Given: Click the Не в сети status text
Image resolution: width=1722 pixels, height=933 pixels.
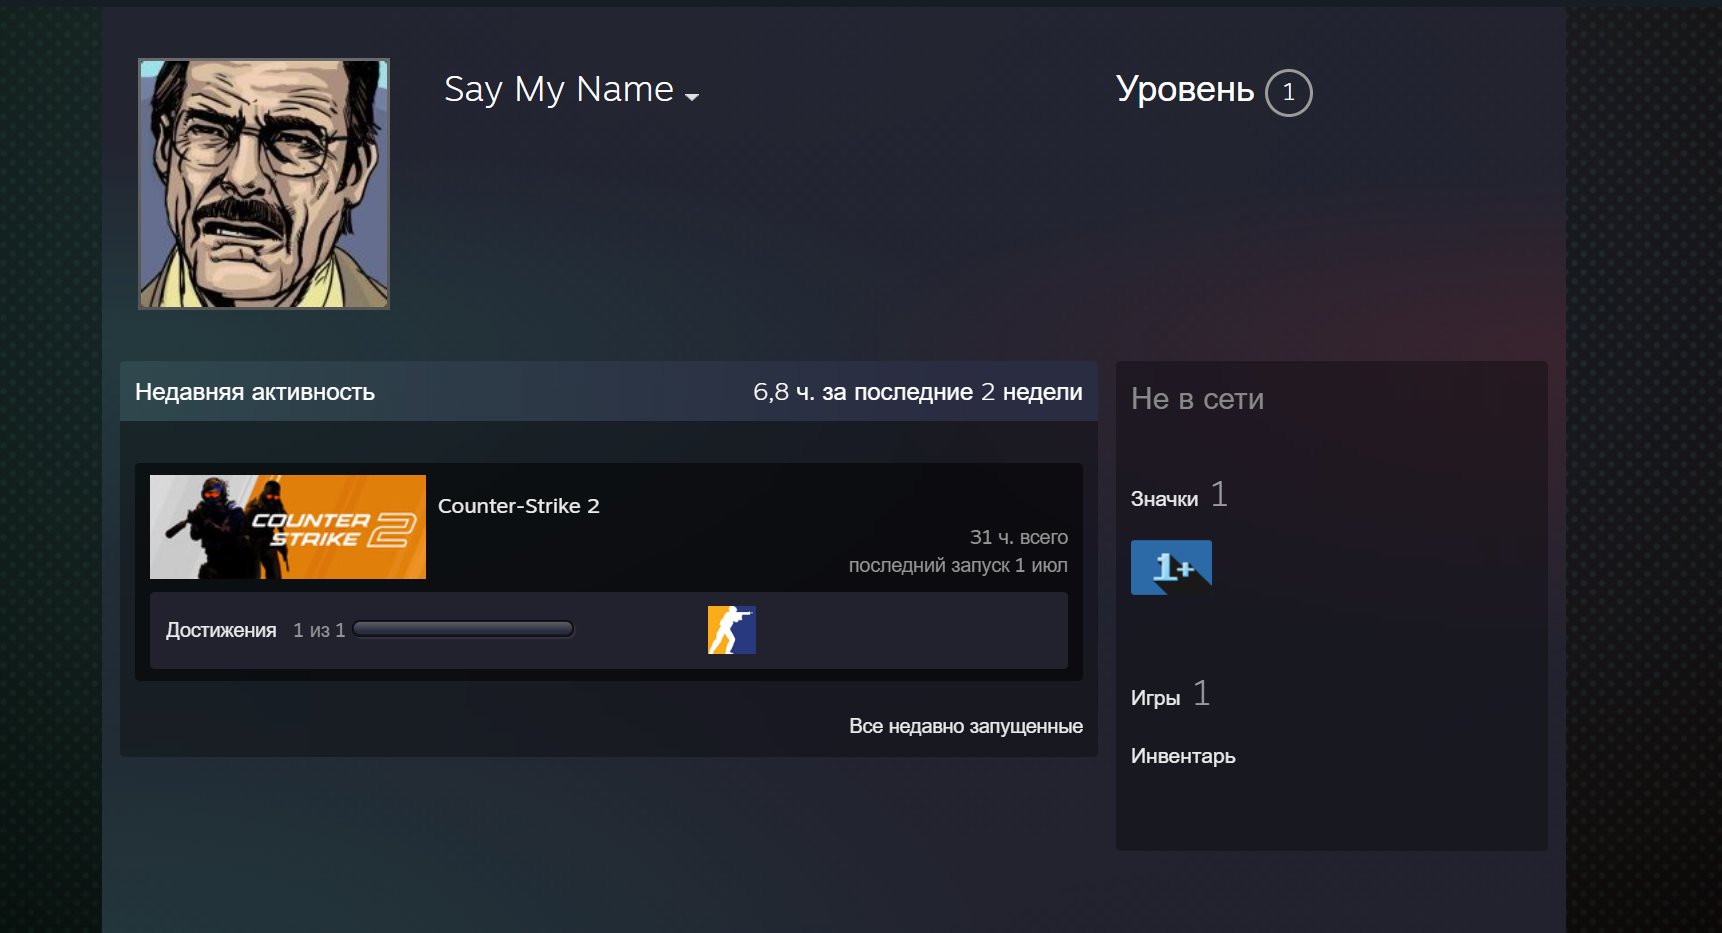Looking at the screenshot, I should point(1197,399).
